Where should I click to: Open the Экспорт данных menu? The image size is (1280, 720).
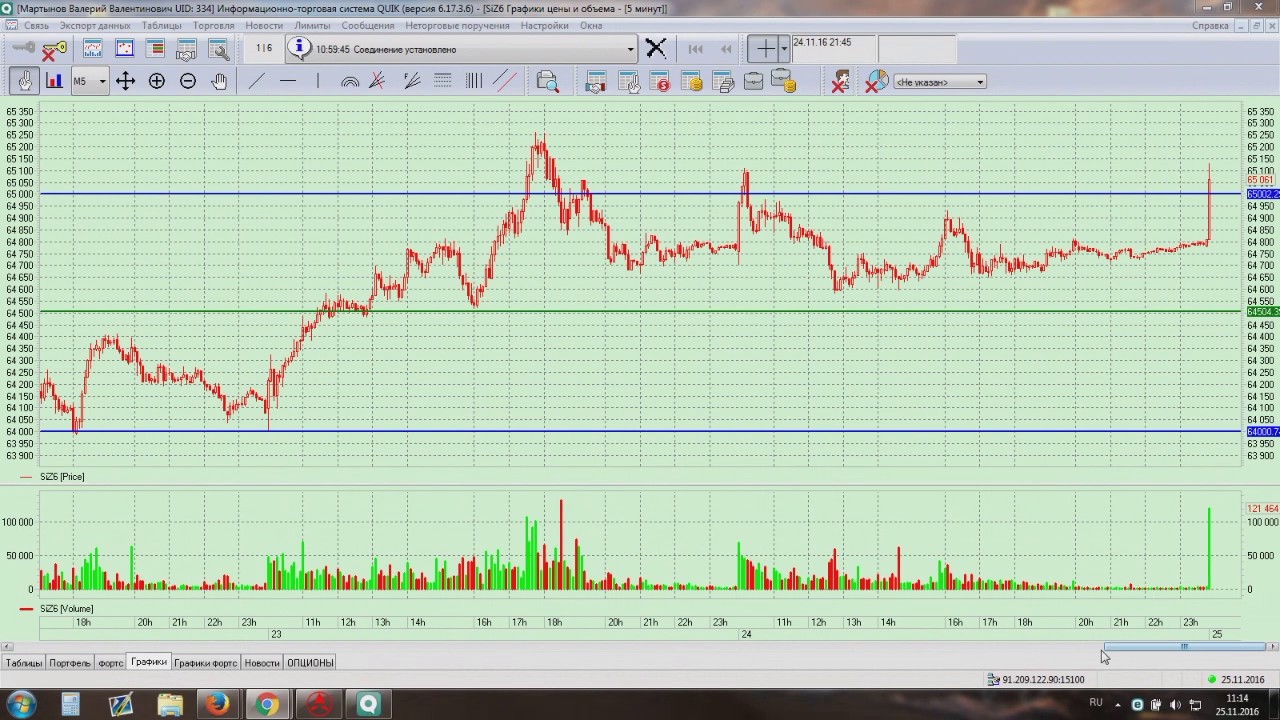click(x=95, y=25)
